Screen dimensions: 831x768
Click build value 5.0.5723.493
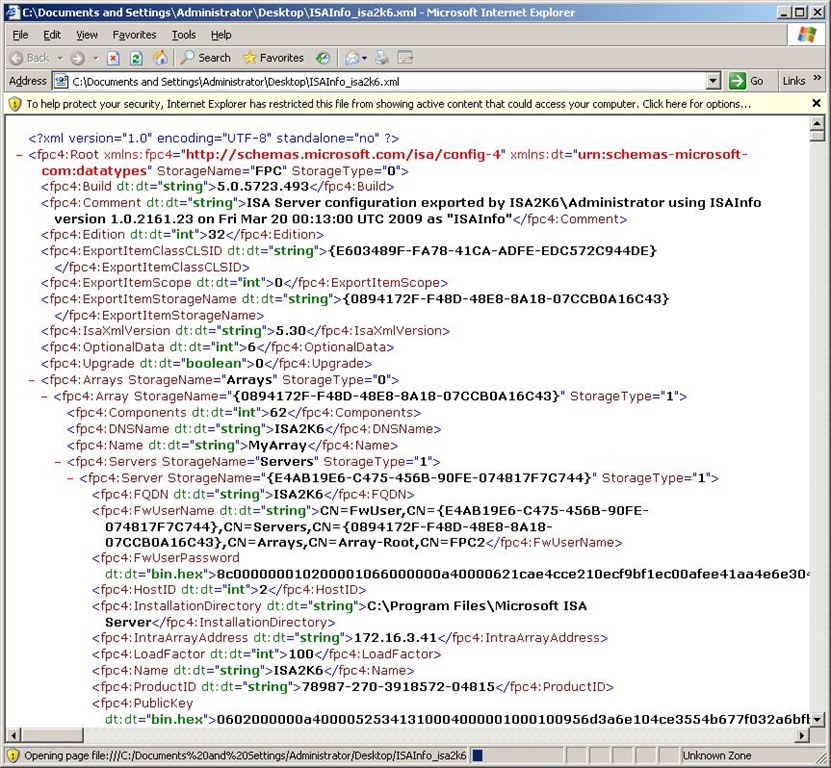tap(263, 187)
